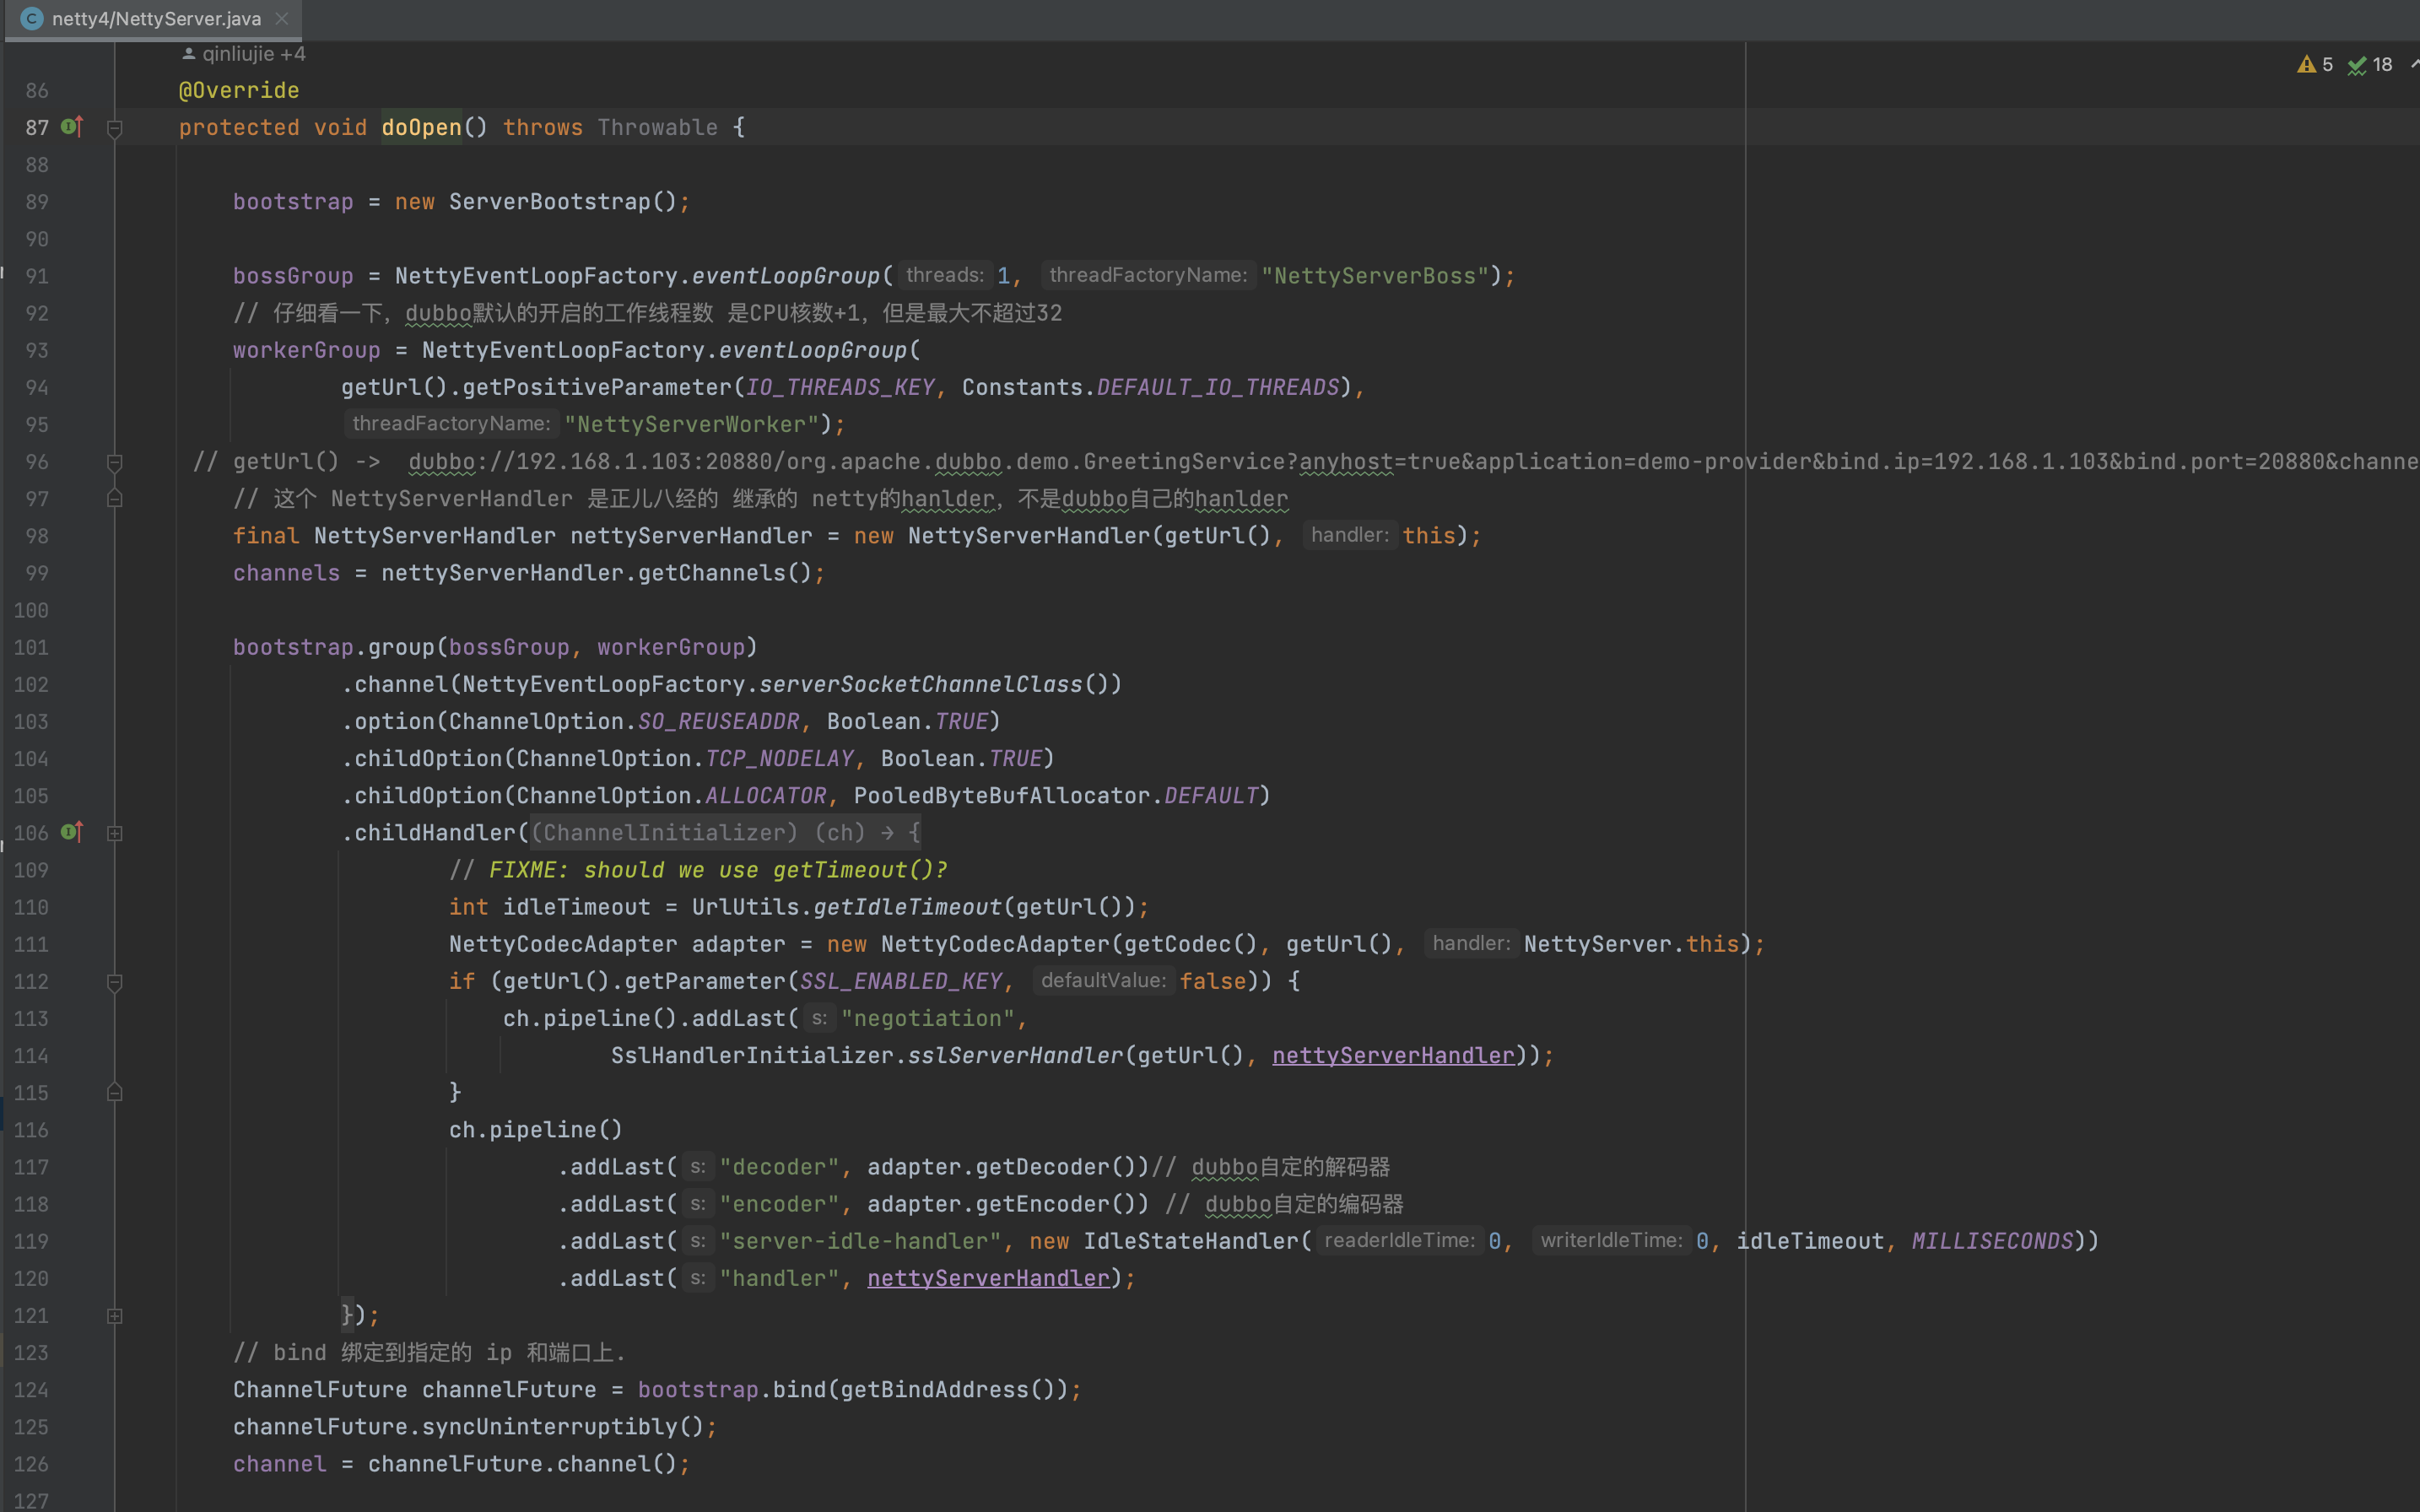
Task: Click the readerIdleTime: parameter hint
Action: click(x=1399, y=1240)
